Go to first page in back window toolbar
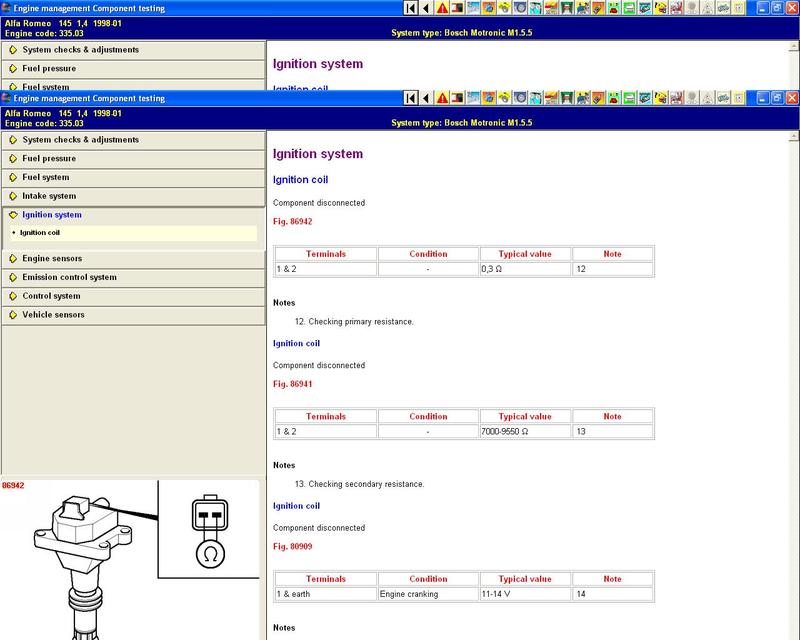The height and width of the screenshot is (640, 800). click(x=410, y=8)
